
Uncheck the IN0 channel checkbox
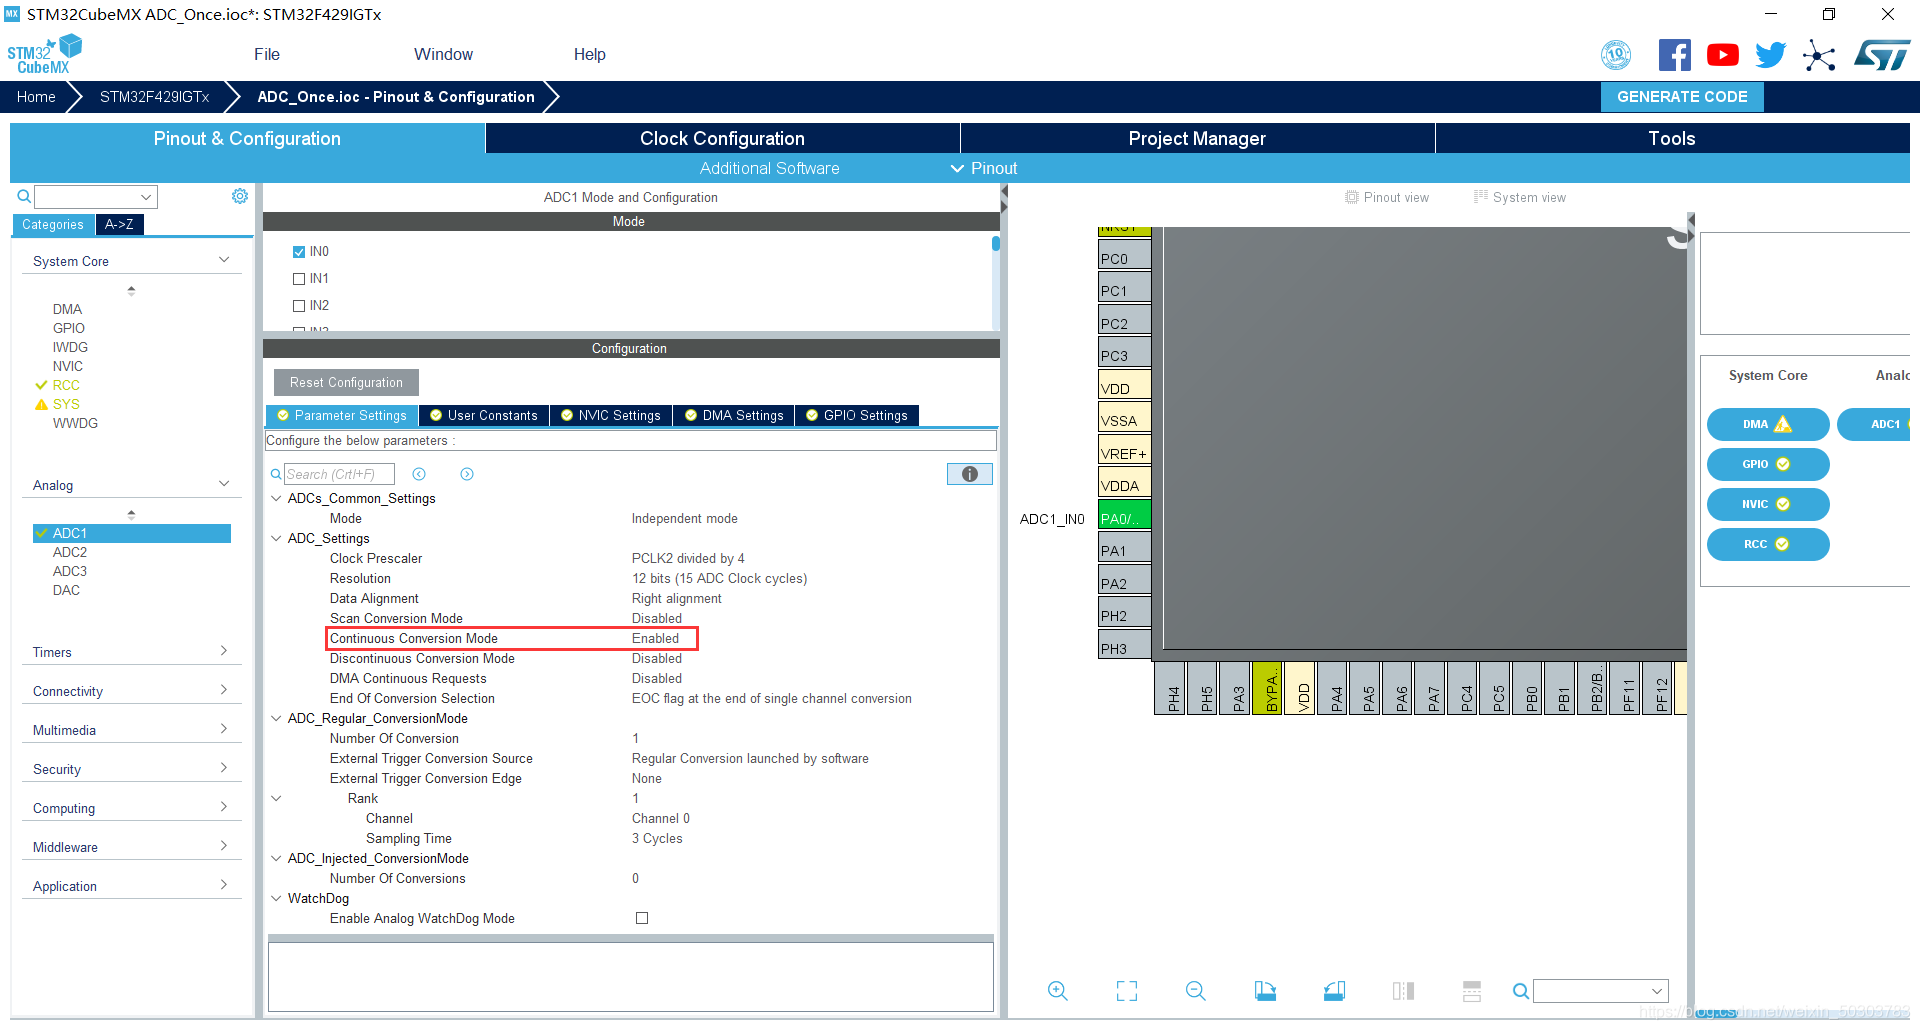pyautogui.click(x=299, y=252)
